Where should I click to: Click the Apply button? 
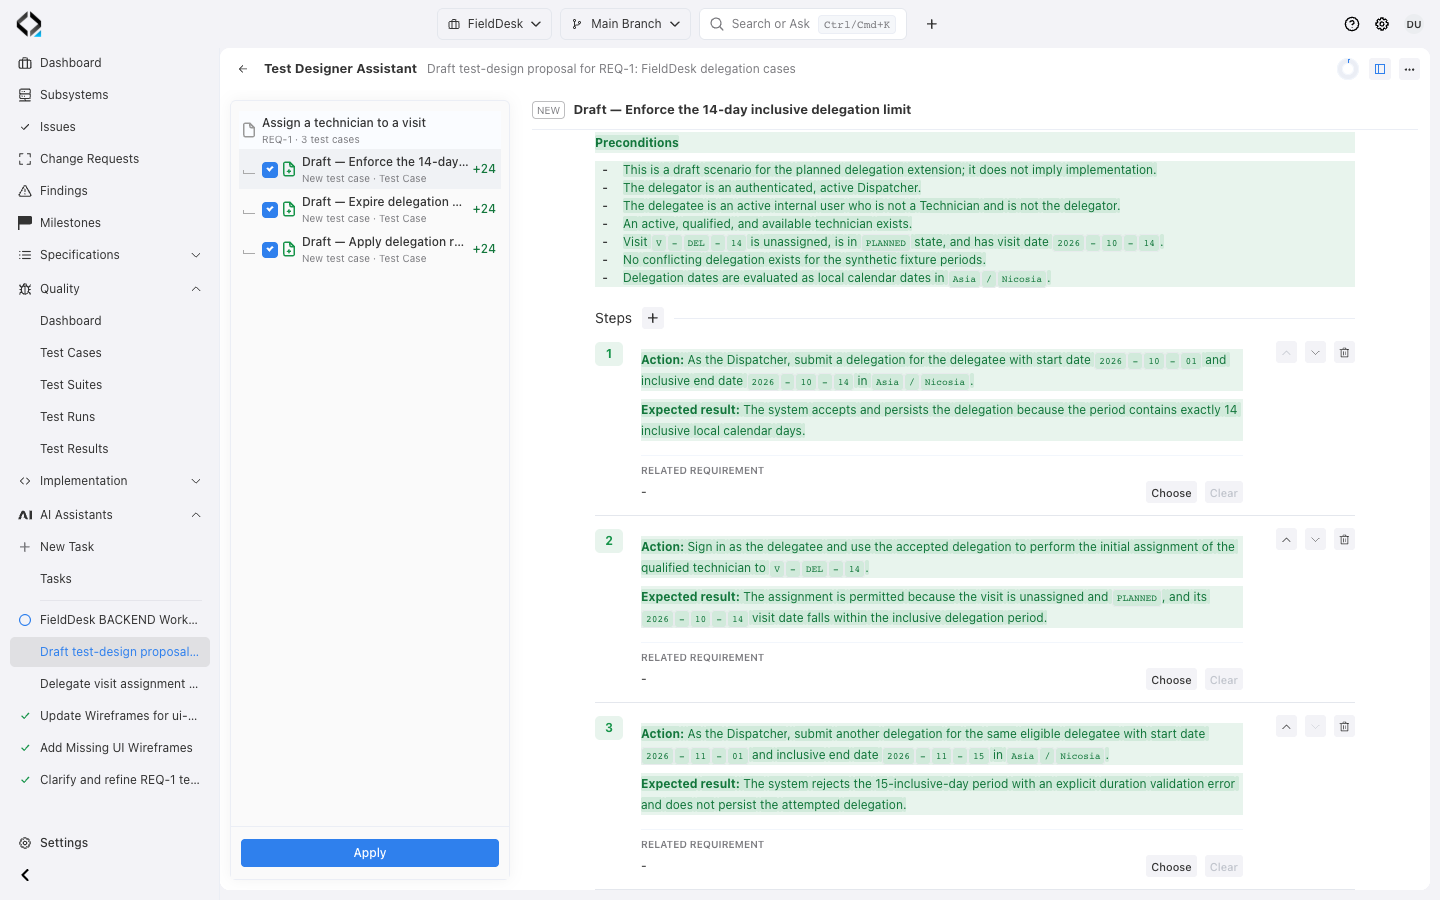[x=370, y=853]
